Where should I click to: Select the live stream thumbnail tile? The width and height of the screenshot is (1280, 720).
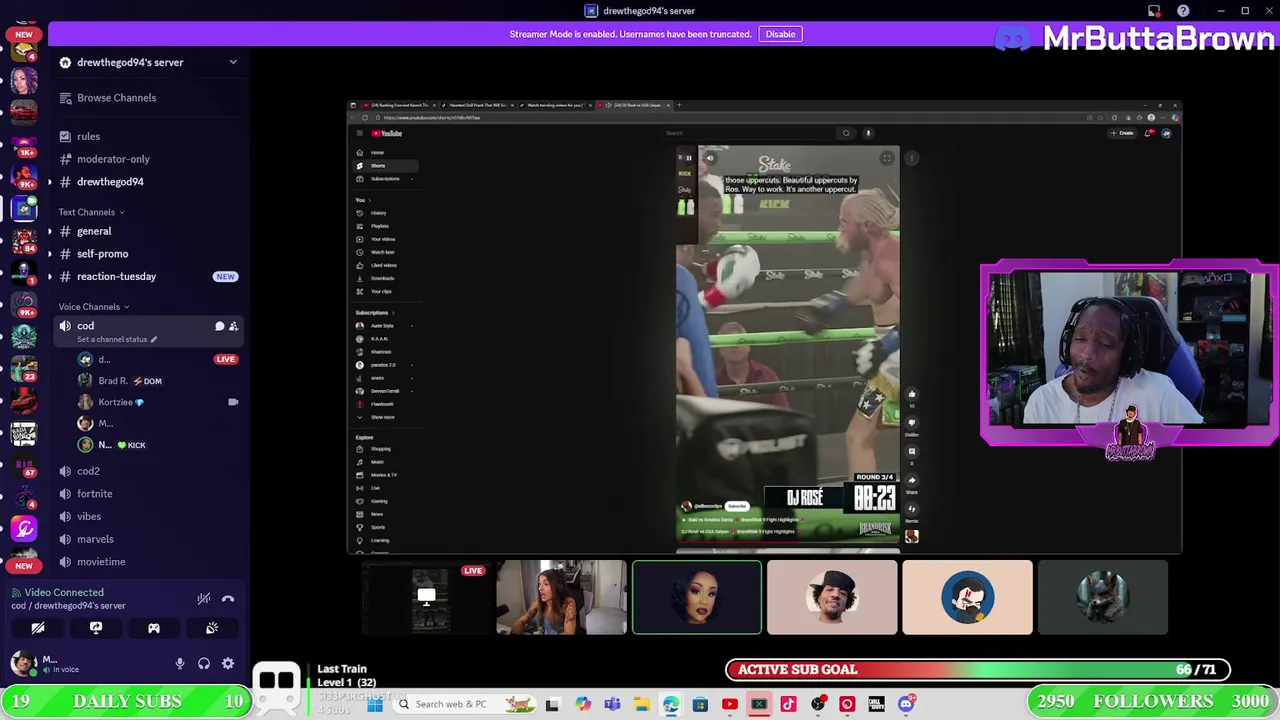point(427,597)
